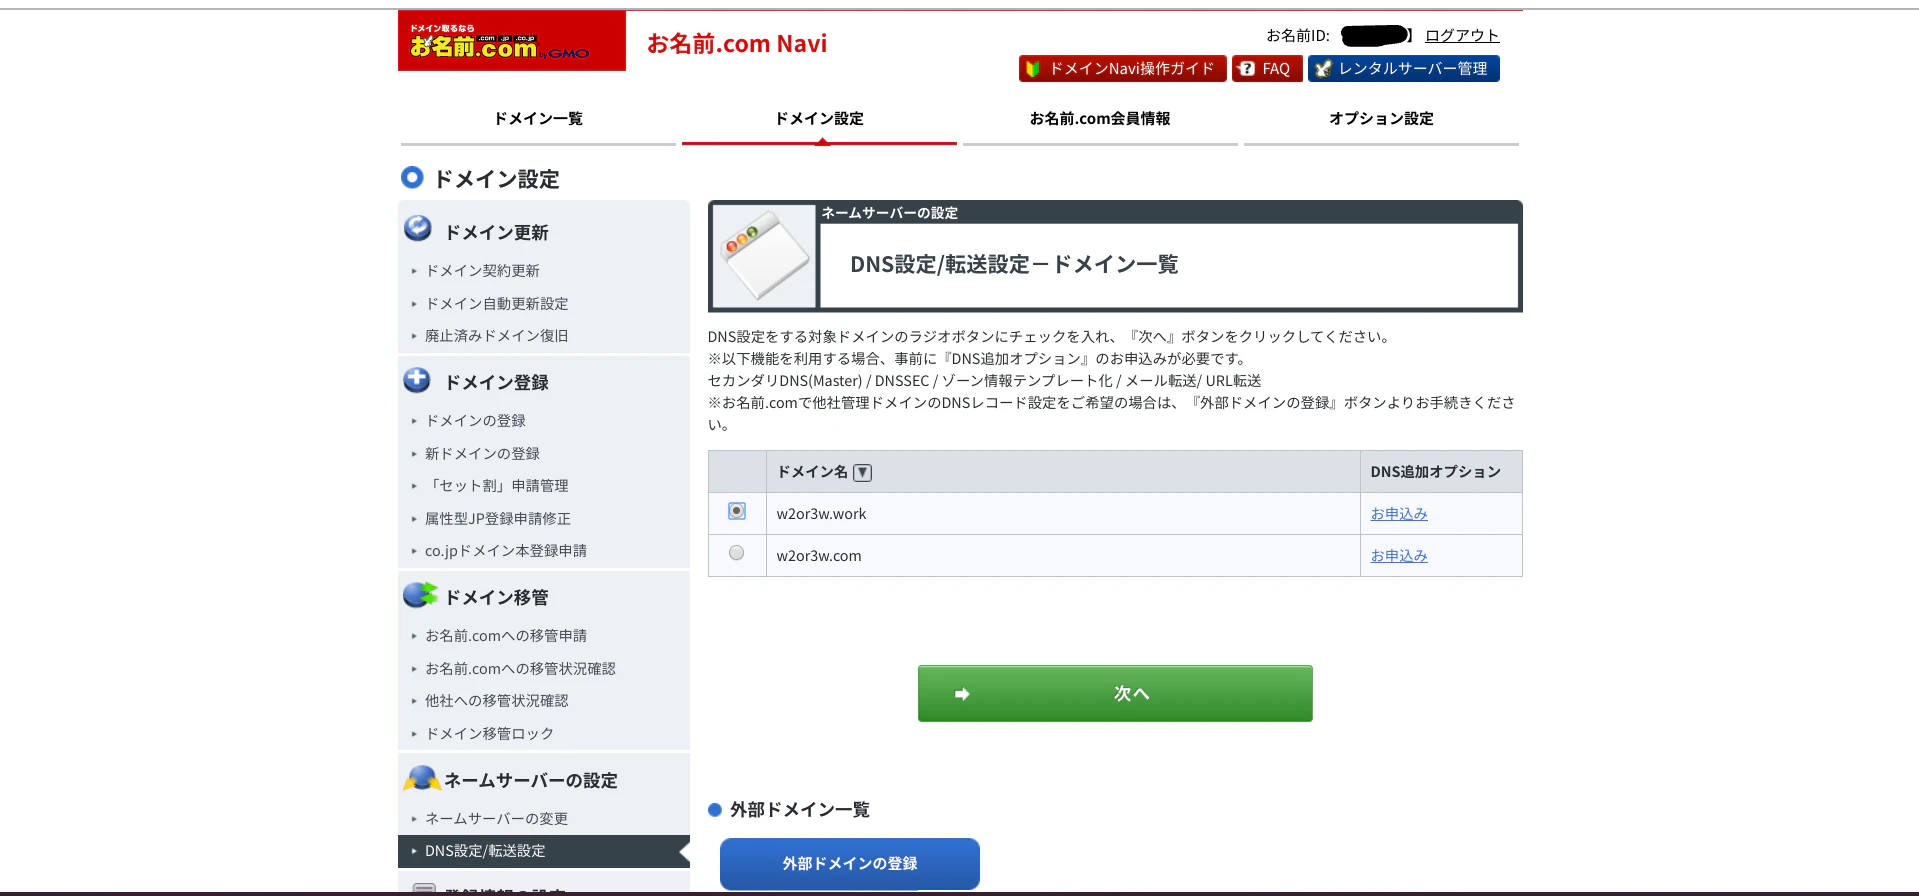Click お申込み link for w2or3w.work

pos(1399,514)
